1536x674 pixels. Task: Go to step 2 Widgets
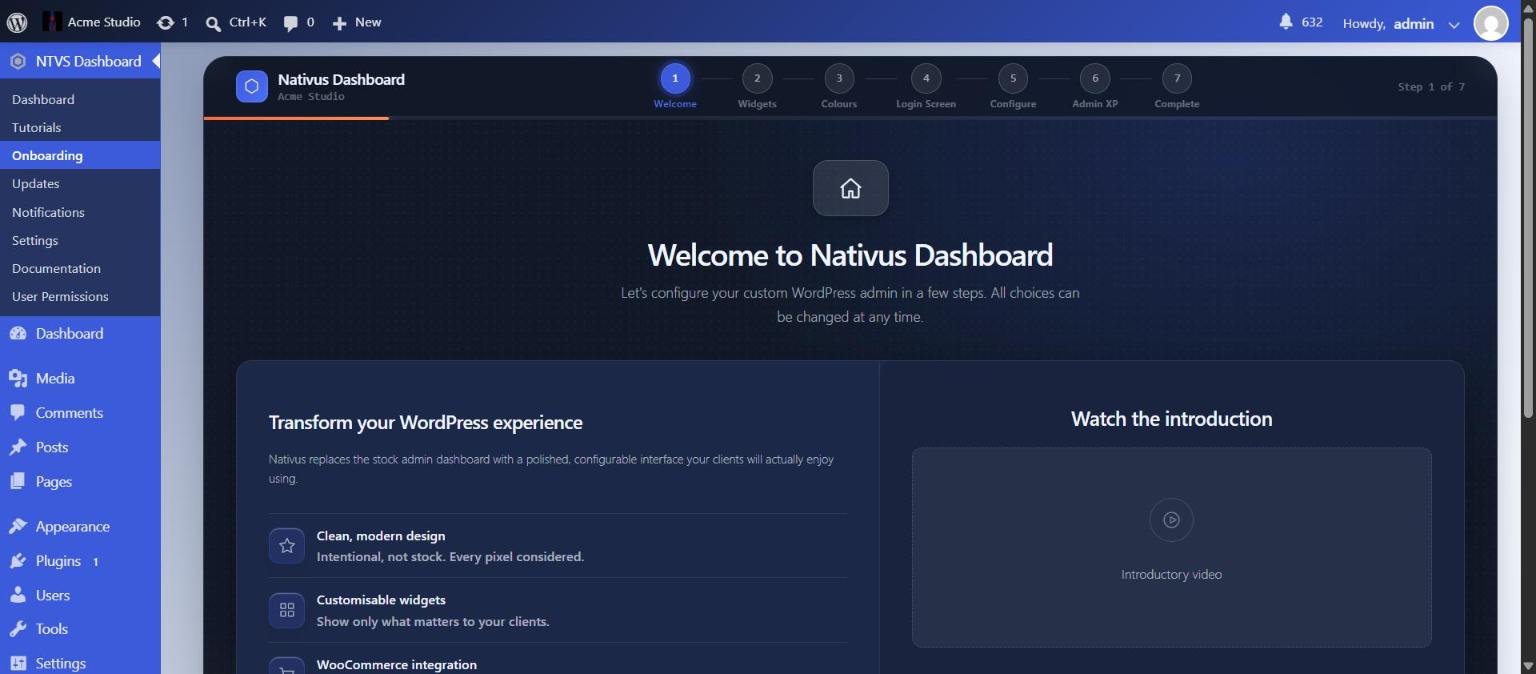[x=757, y=86]
